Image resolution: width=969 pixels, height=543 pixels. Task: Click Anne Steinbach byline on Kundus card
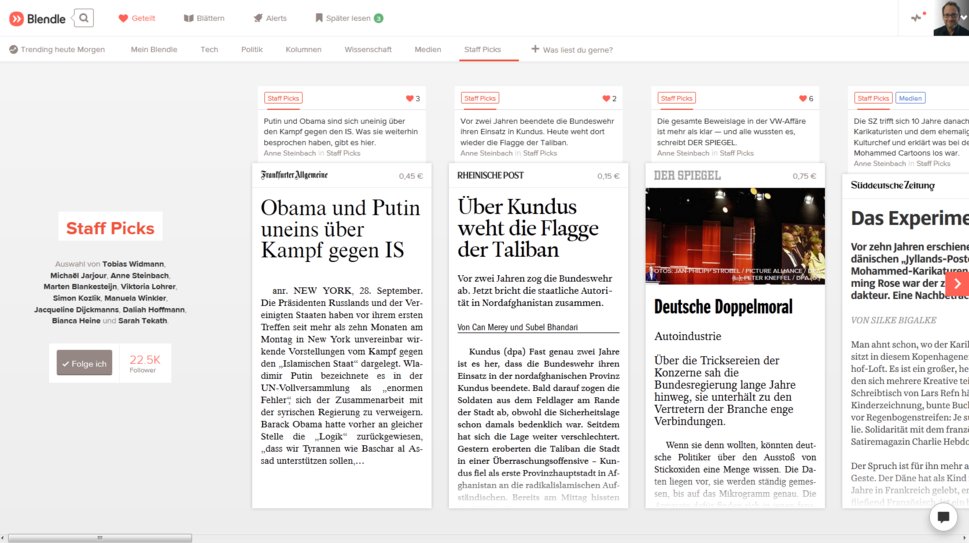(x=486, y=153)
